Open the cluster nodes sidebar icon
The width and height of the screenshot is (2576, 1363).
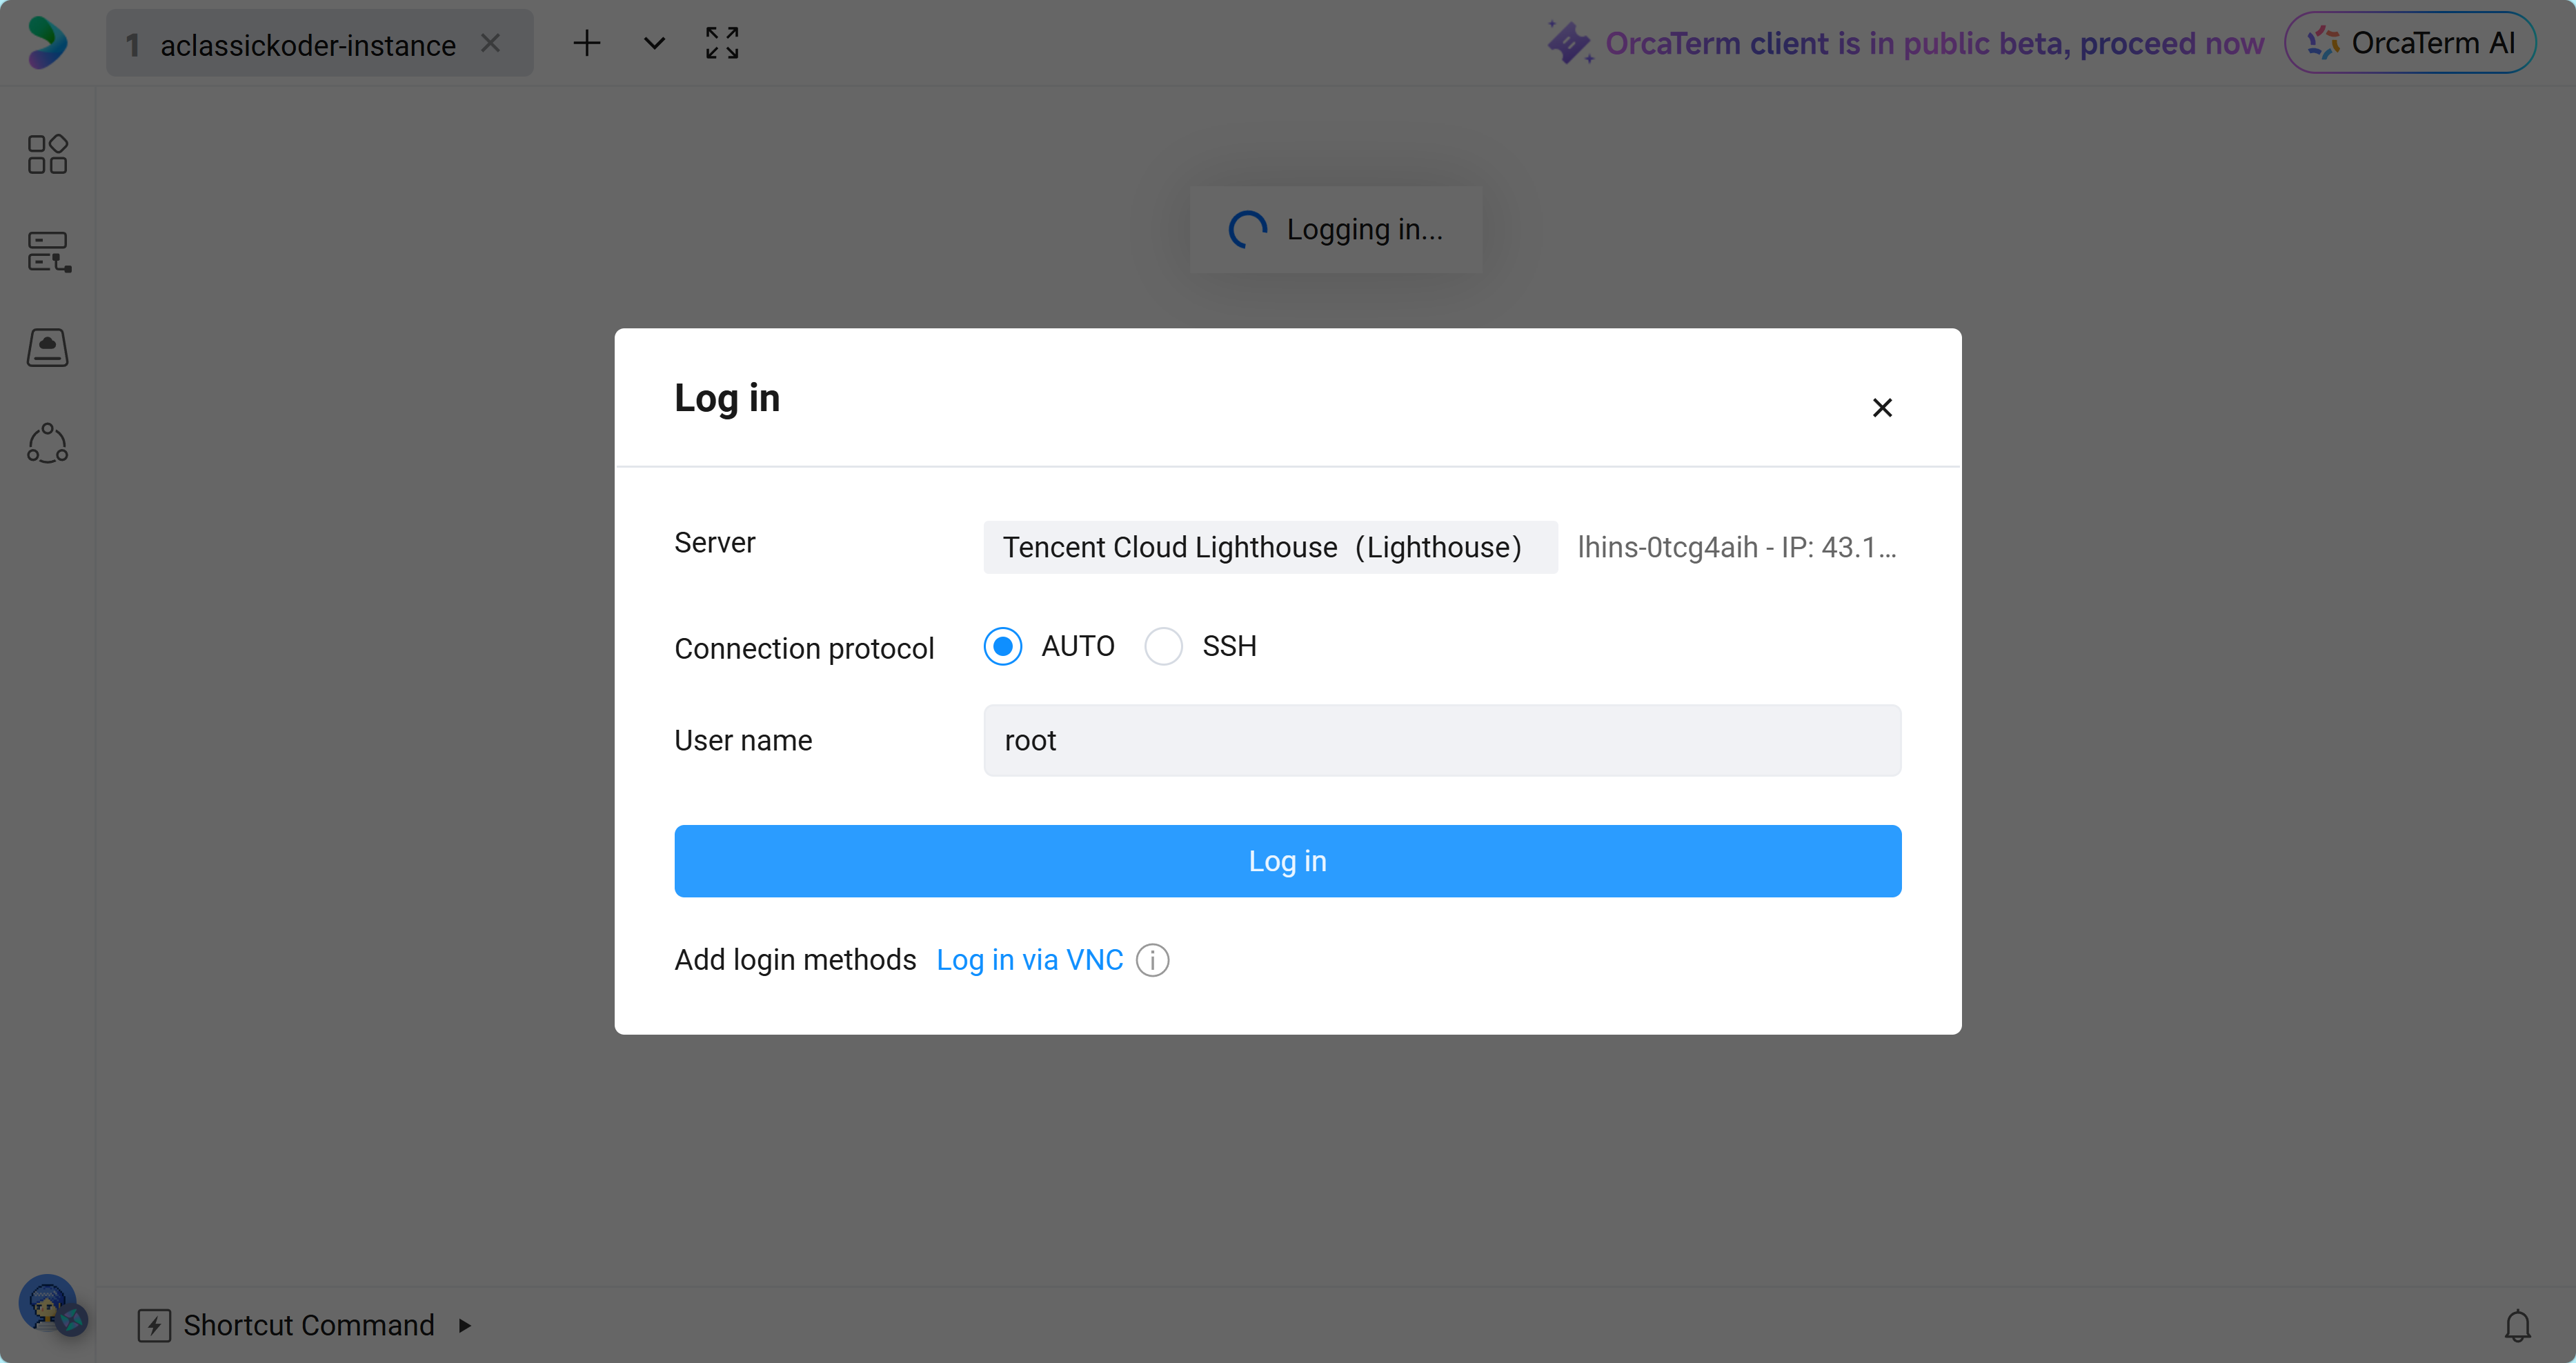[47, 444]
